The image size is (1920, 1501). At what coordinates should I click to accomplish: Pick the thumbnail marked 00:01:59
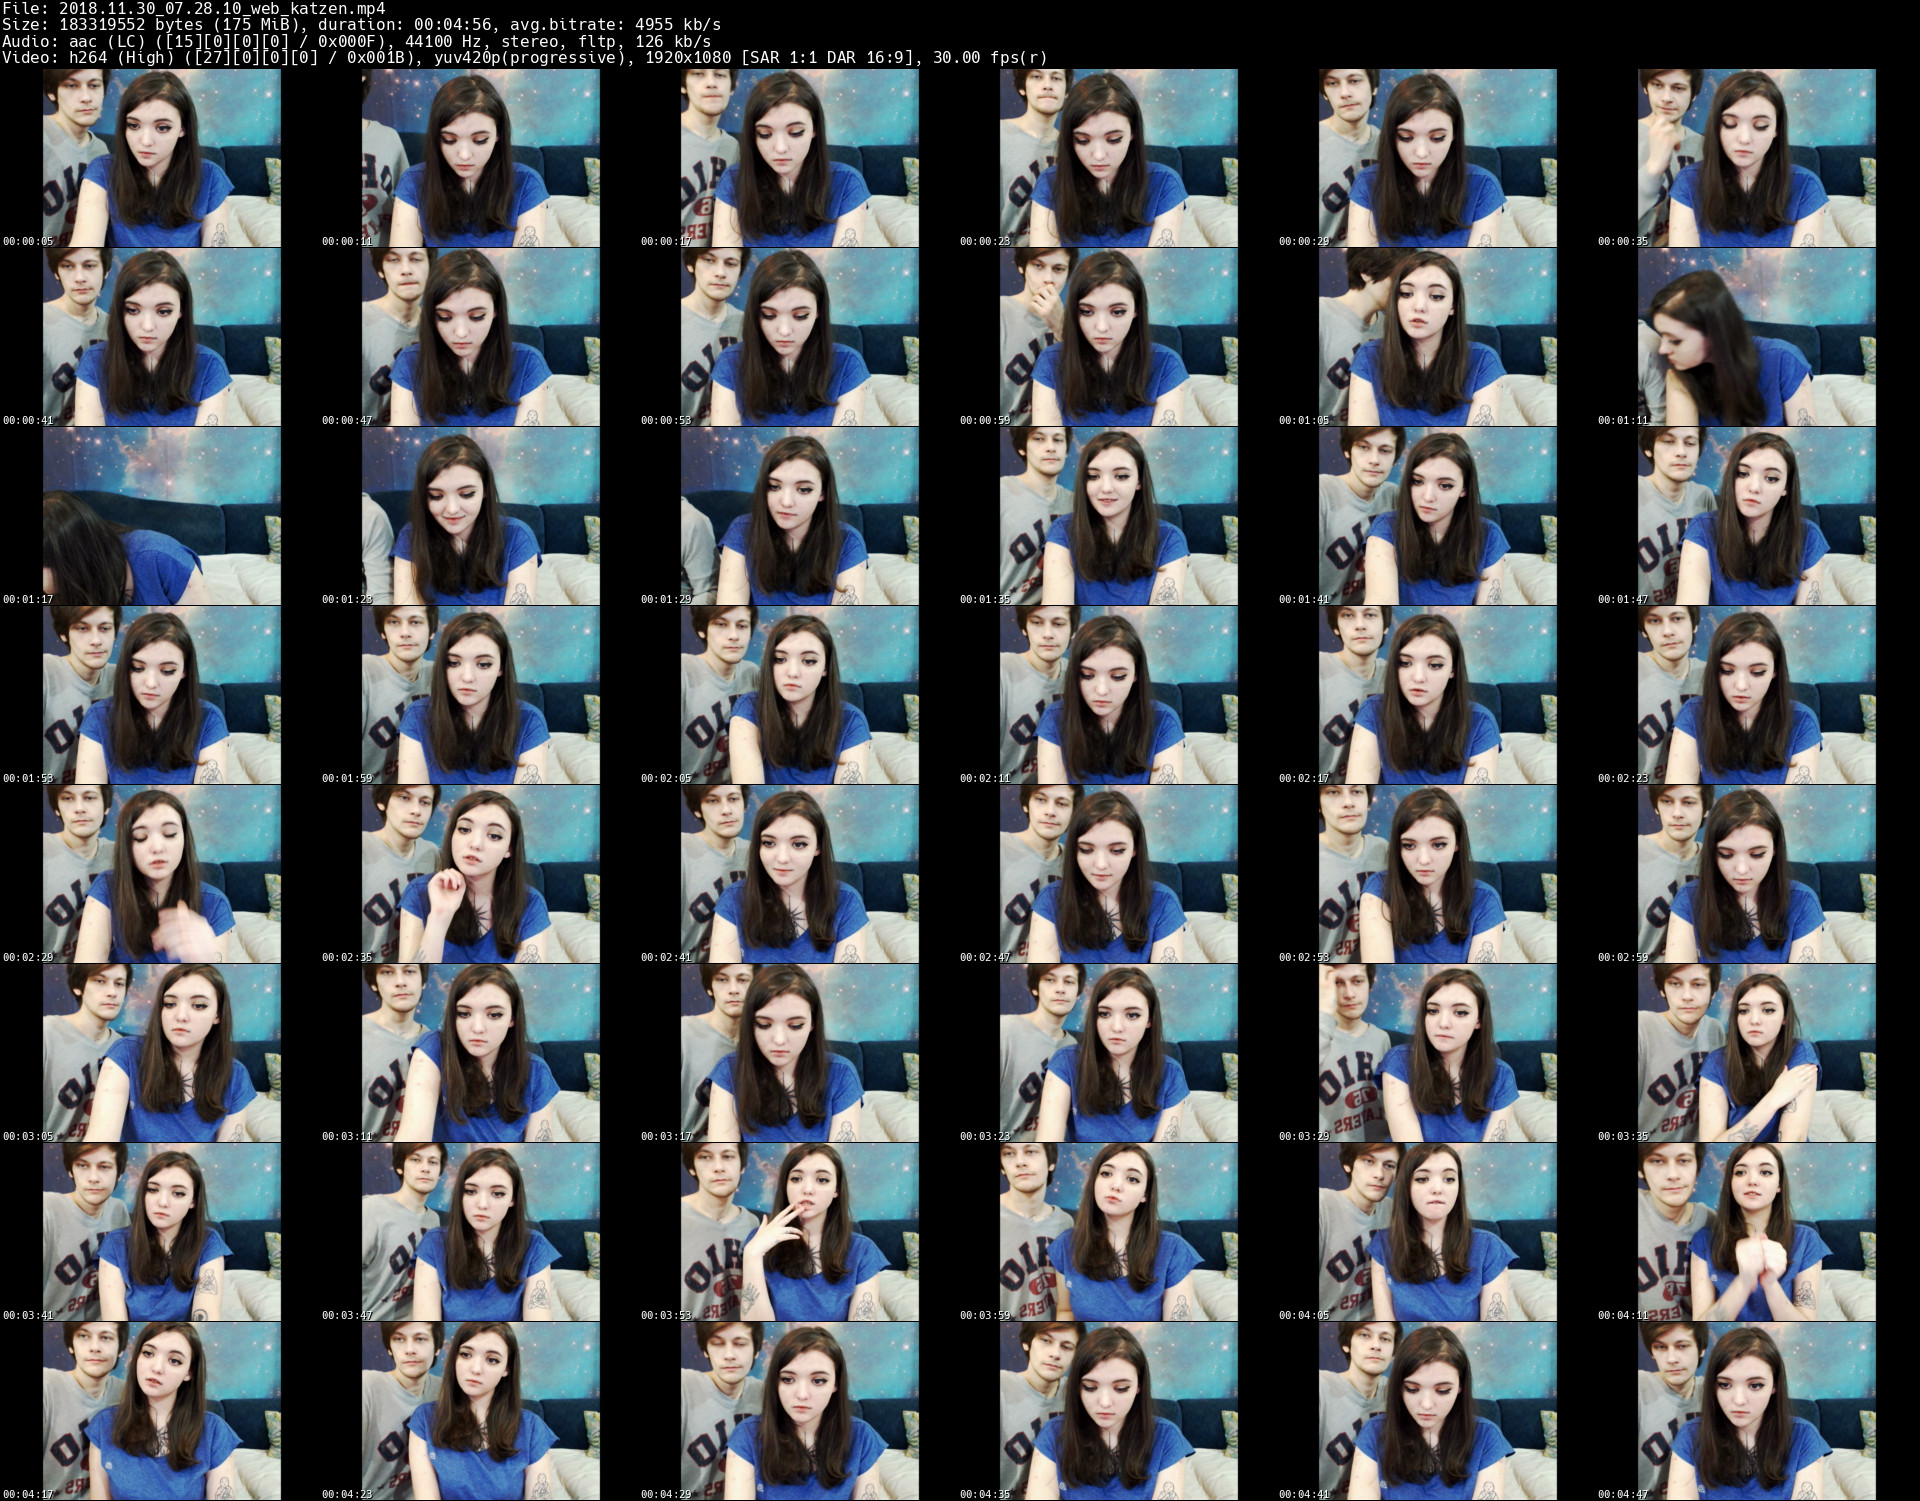point(480,695)
